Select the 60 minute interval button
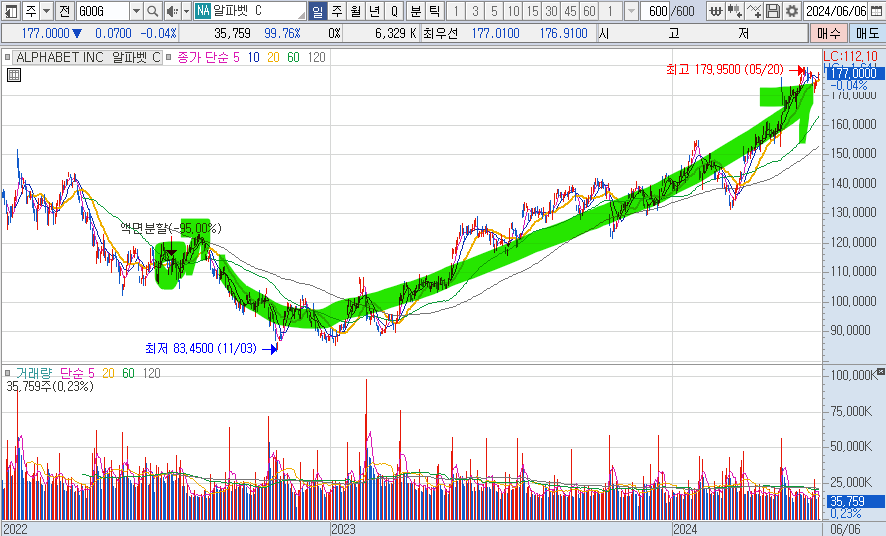Viewport: 886px width, 536px height. click(589, 11)
